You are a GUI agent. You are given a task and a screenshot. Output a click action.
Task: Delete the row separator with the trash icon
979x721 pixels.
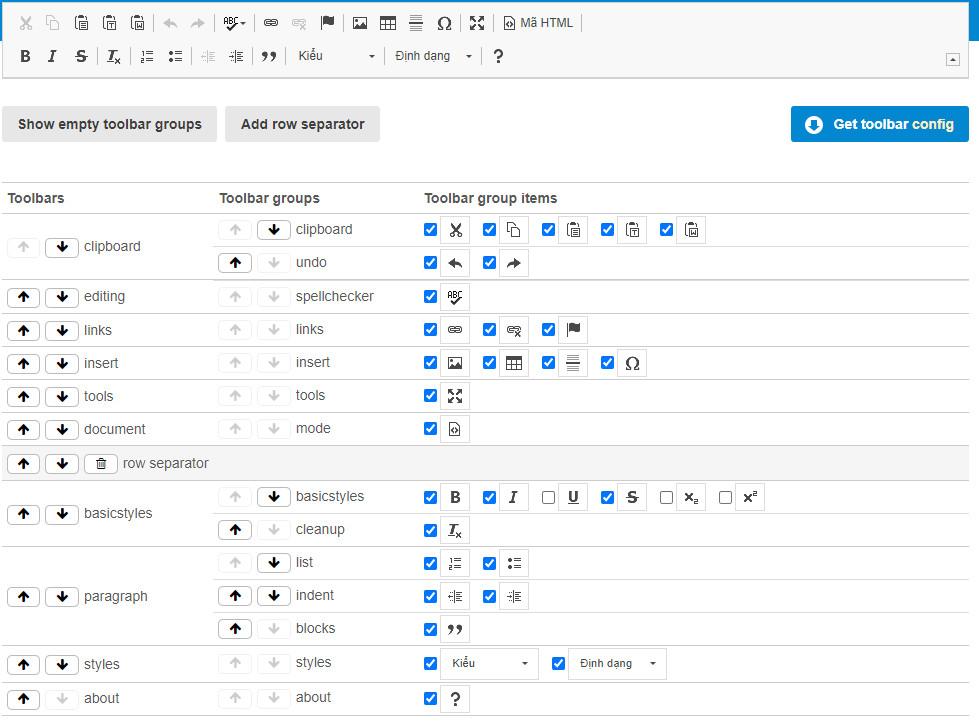tap(101, 464)
